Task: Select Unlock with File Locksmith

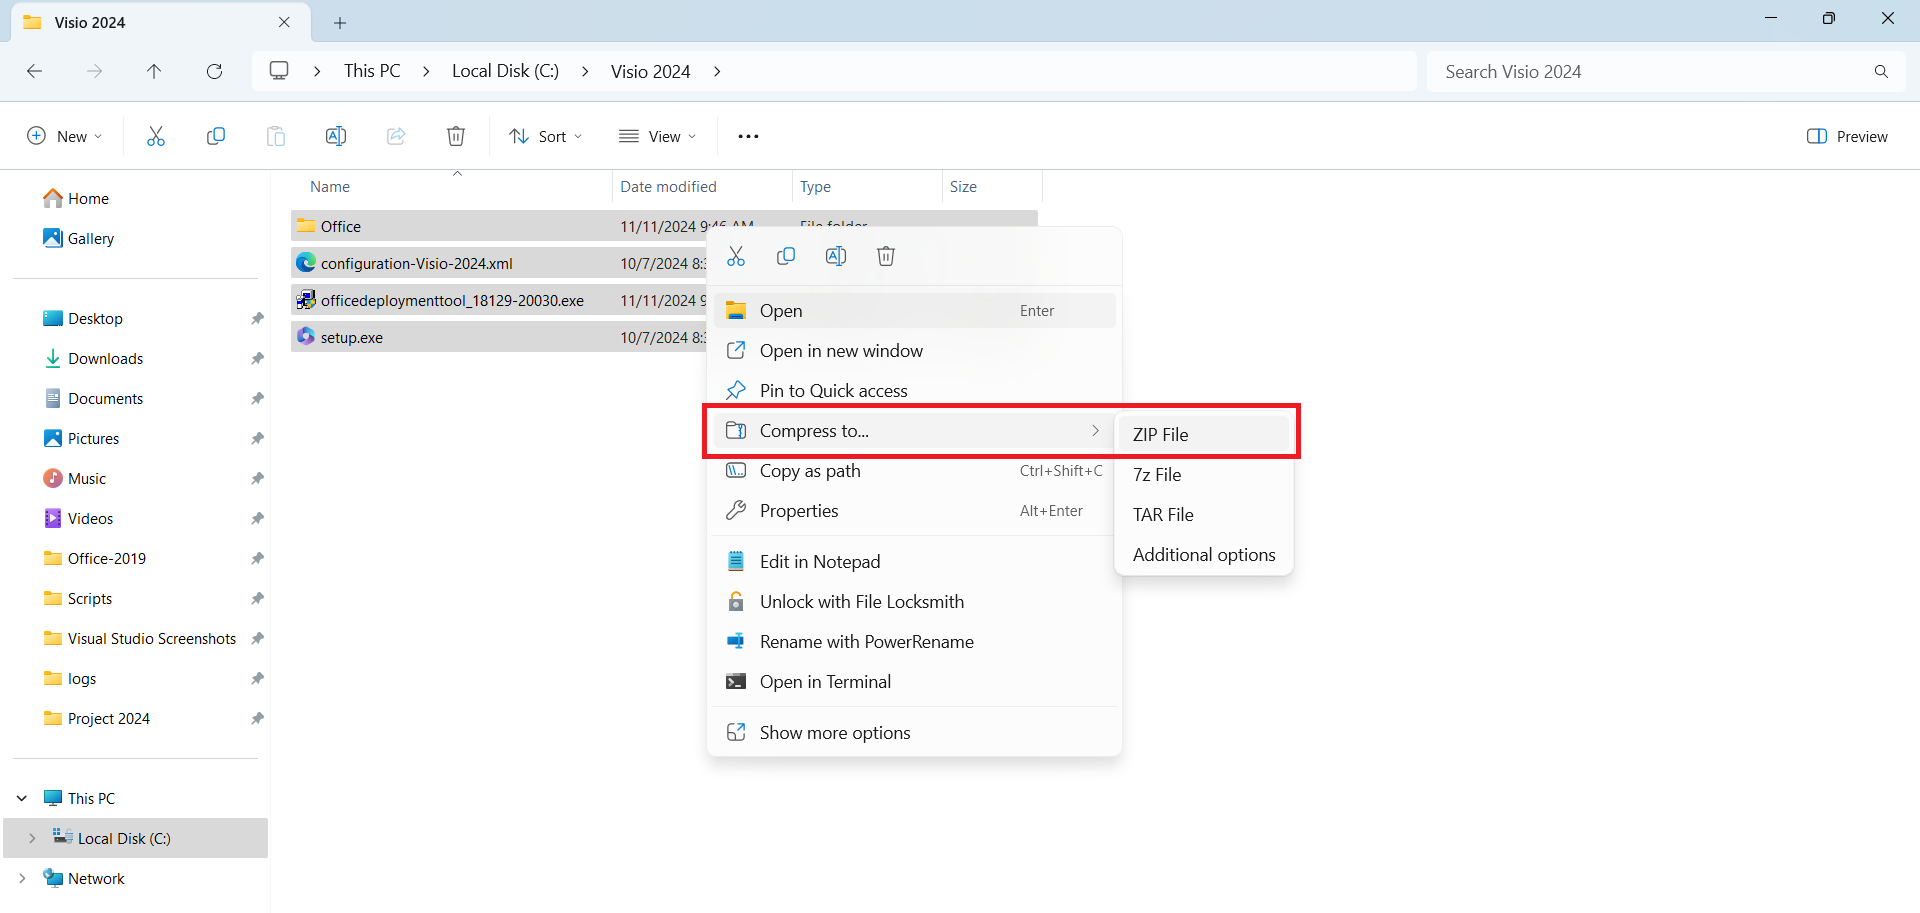Action: (914, 602)
